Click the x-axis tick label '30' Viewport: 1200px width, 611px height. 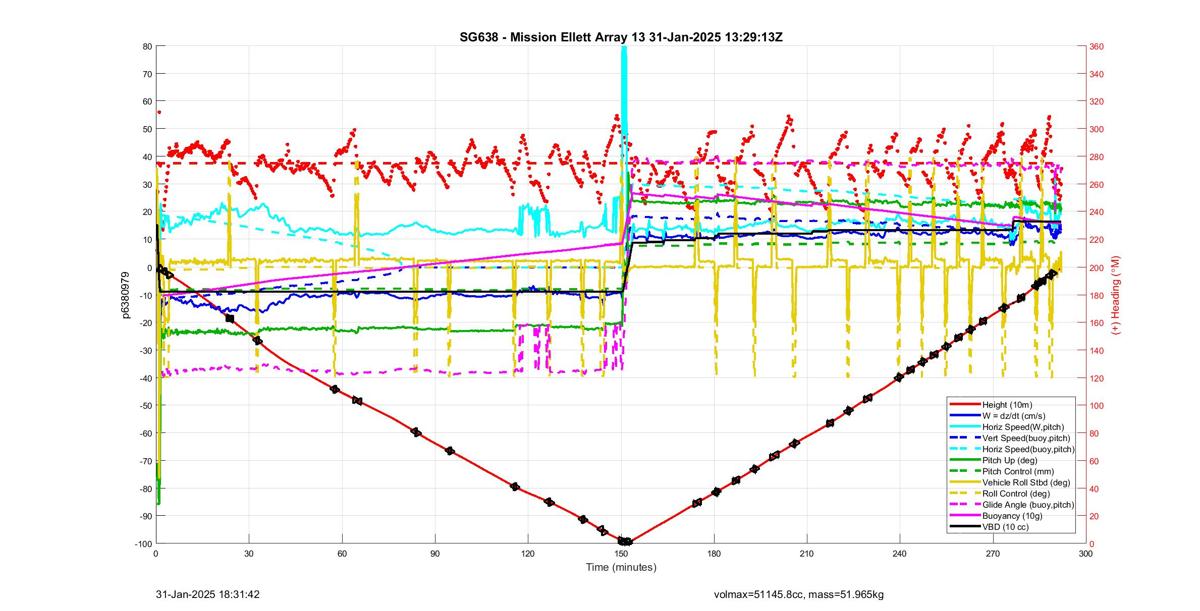249,552
